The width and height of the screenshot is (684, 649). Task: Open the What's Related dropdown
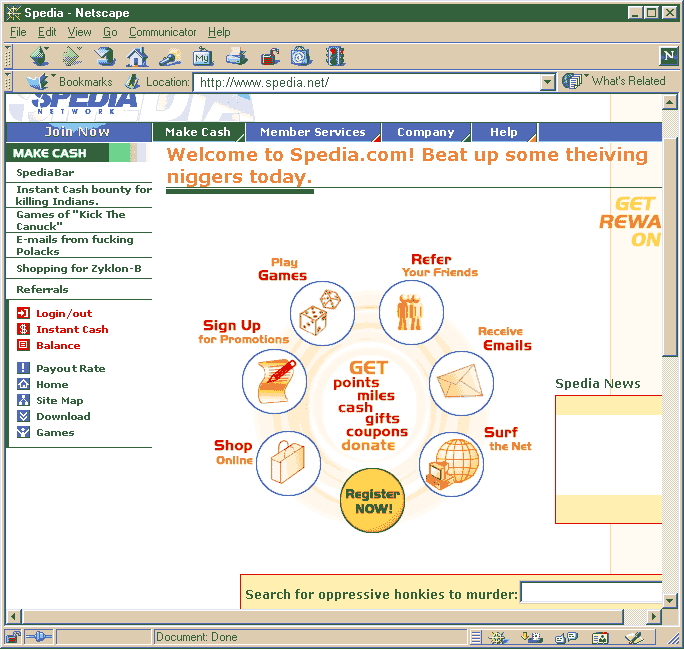click(614, 81)
